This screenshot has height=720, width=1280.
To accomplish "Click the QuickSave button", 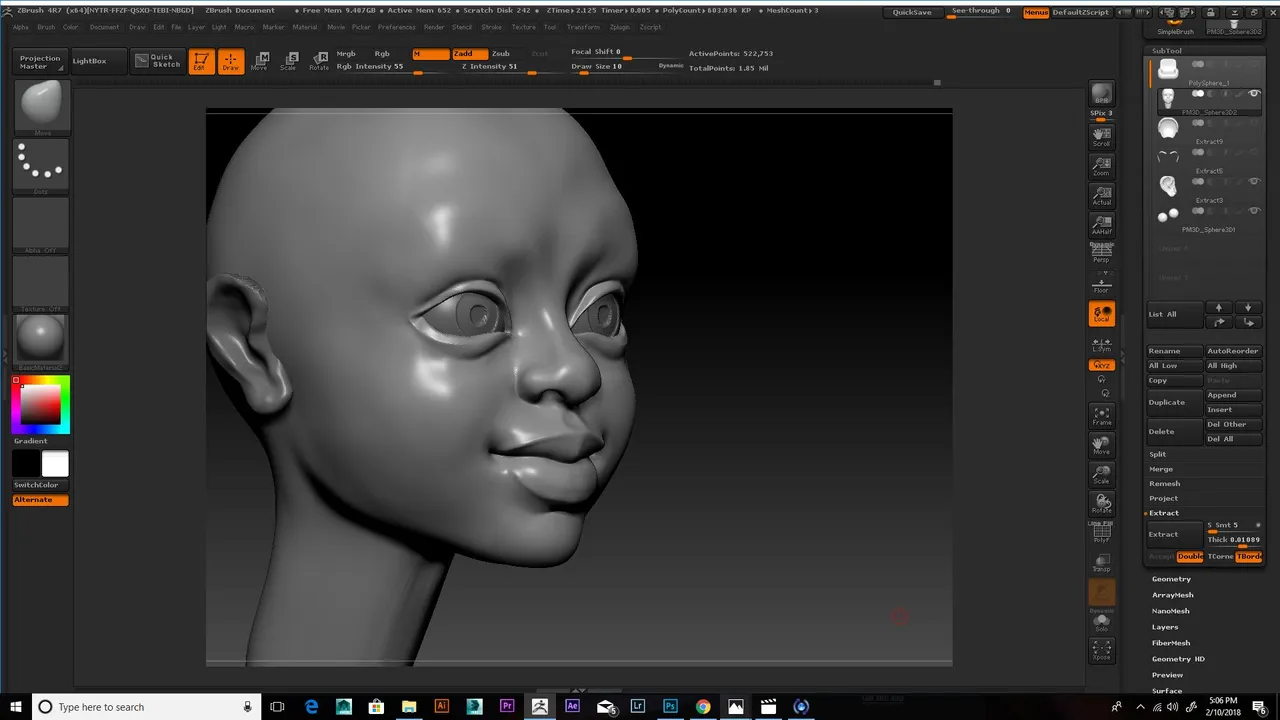I will click(912, 12).
